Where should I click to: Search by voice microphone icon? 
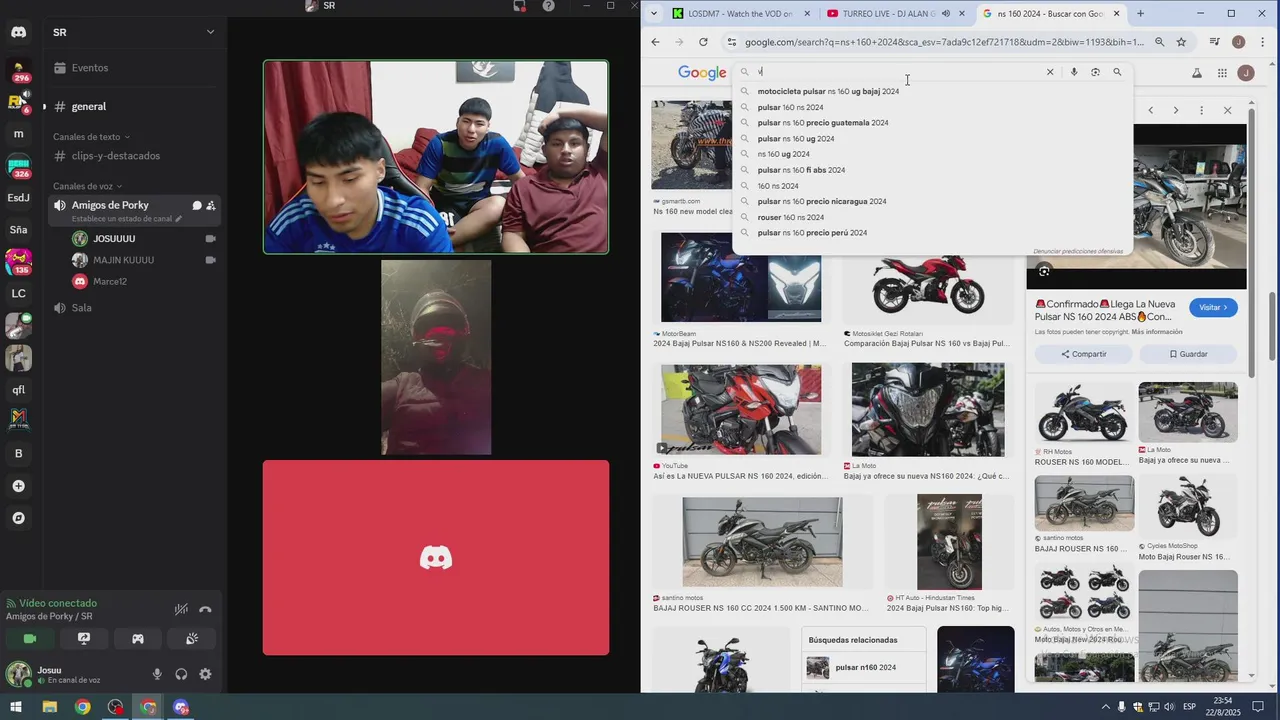pos(1074,72)
